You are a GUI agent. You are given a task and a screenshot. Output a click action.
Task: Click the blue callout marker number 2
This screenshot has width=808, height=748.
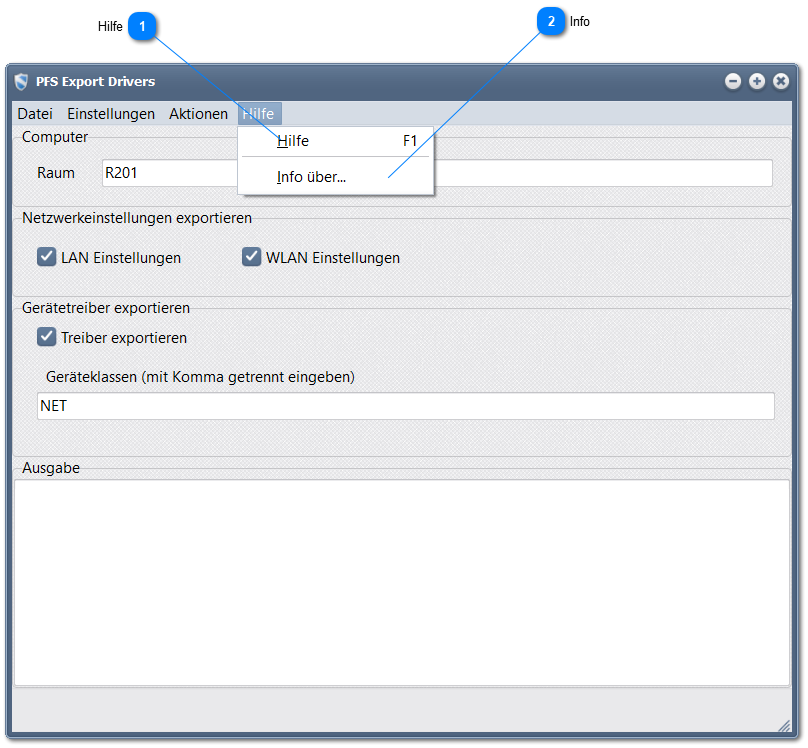coord(551,21)
